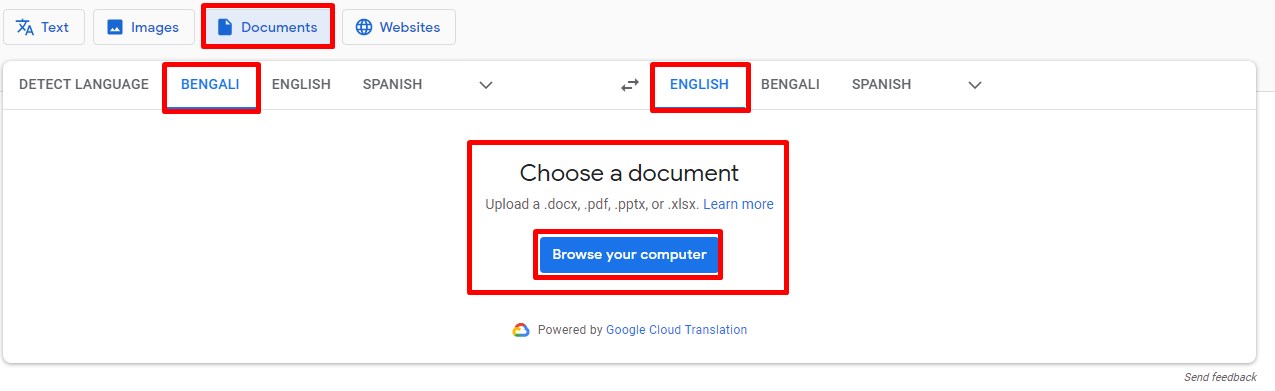Click Browse your computer button
The image size is (1275, 391).
629,254
